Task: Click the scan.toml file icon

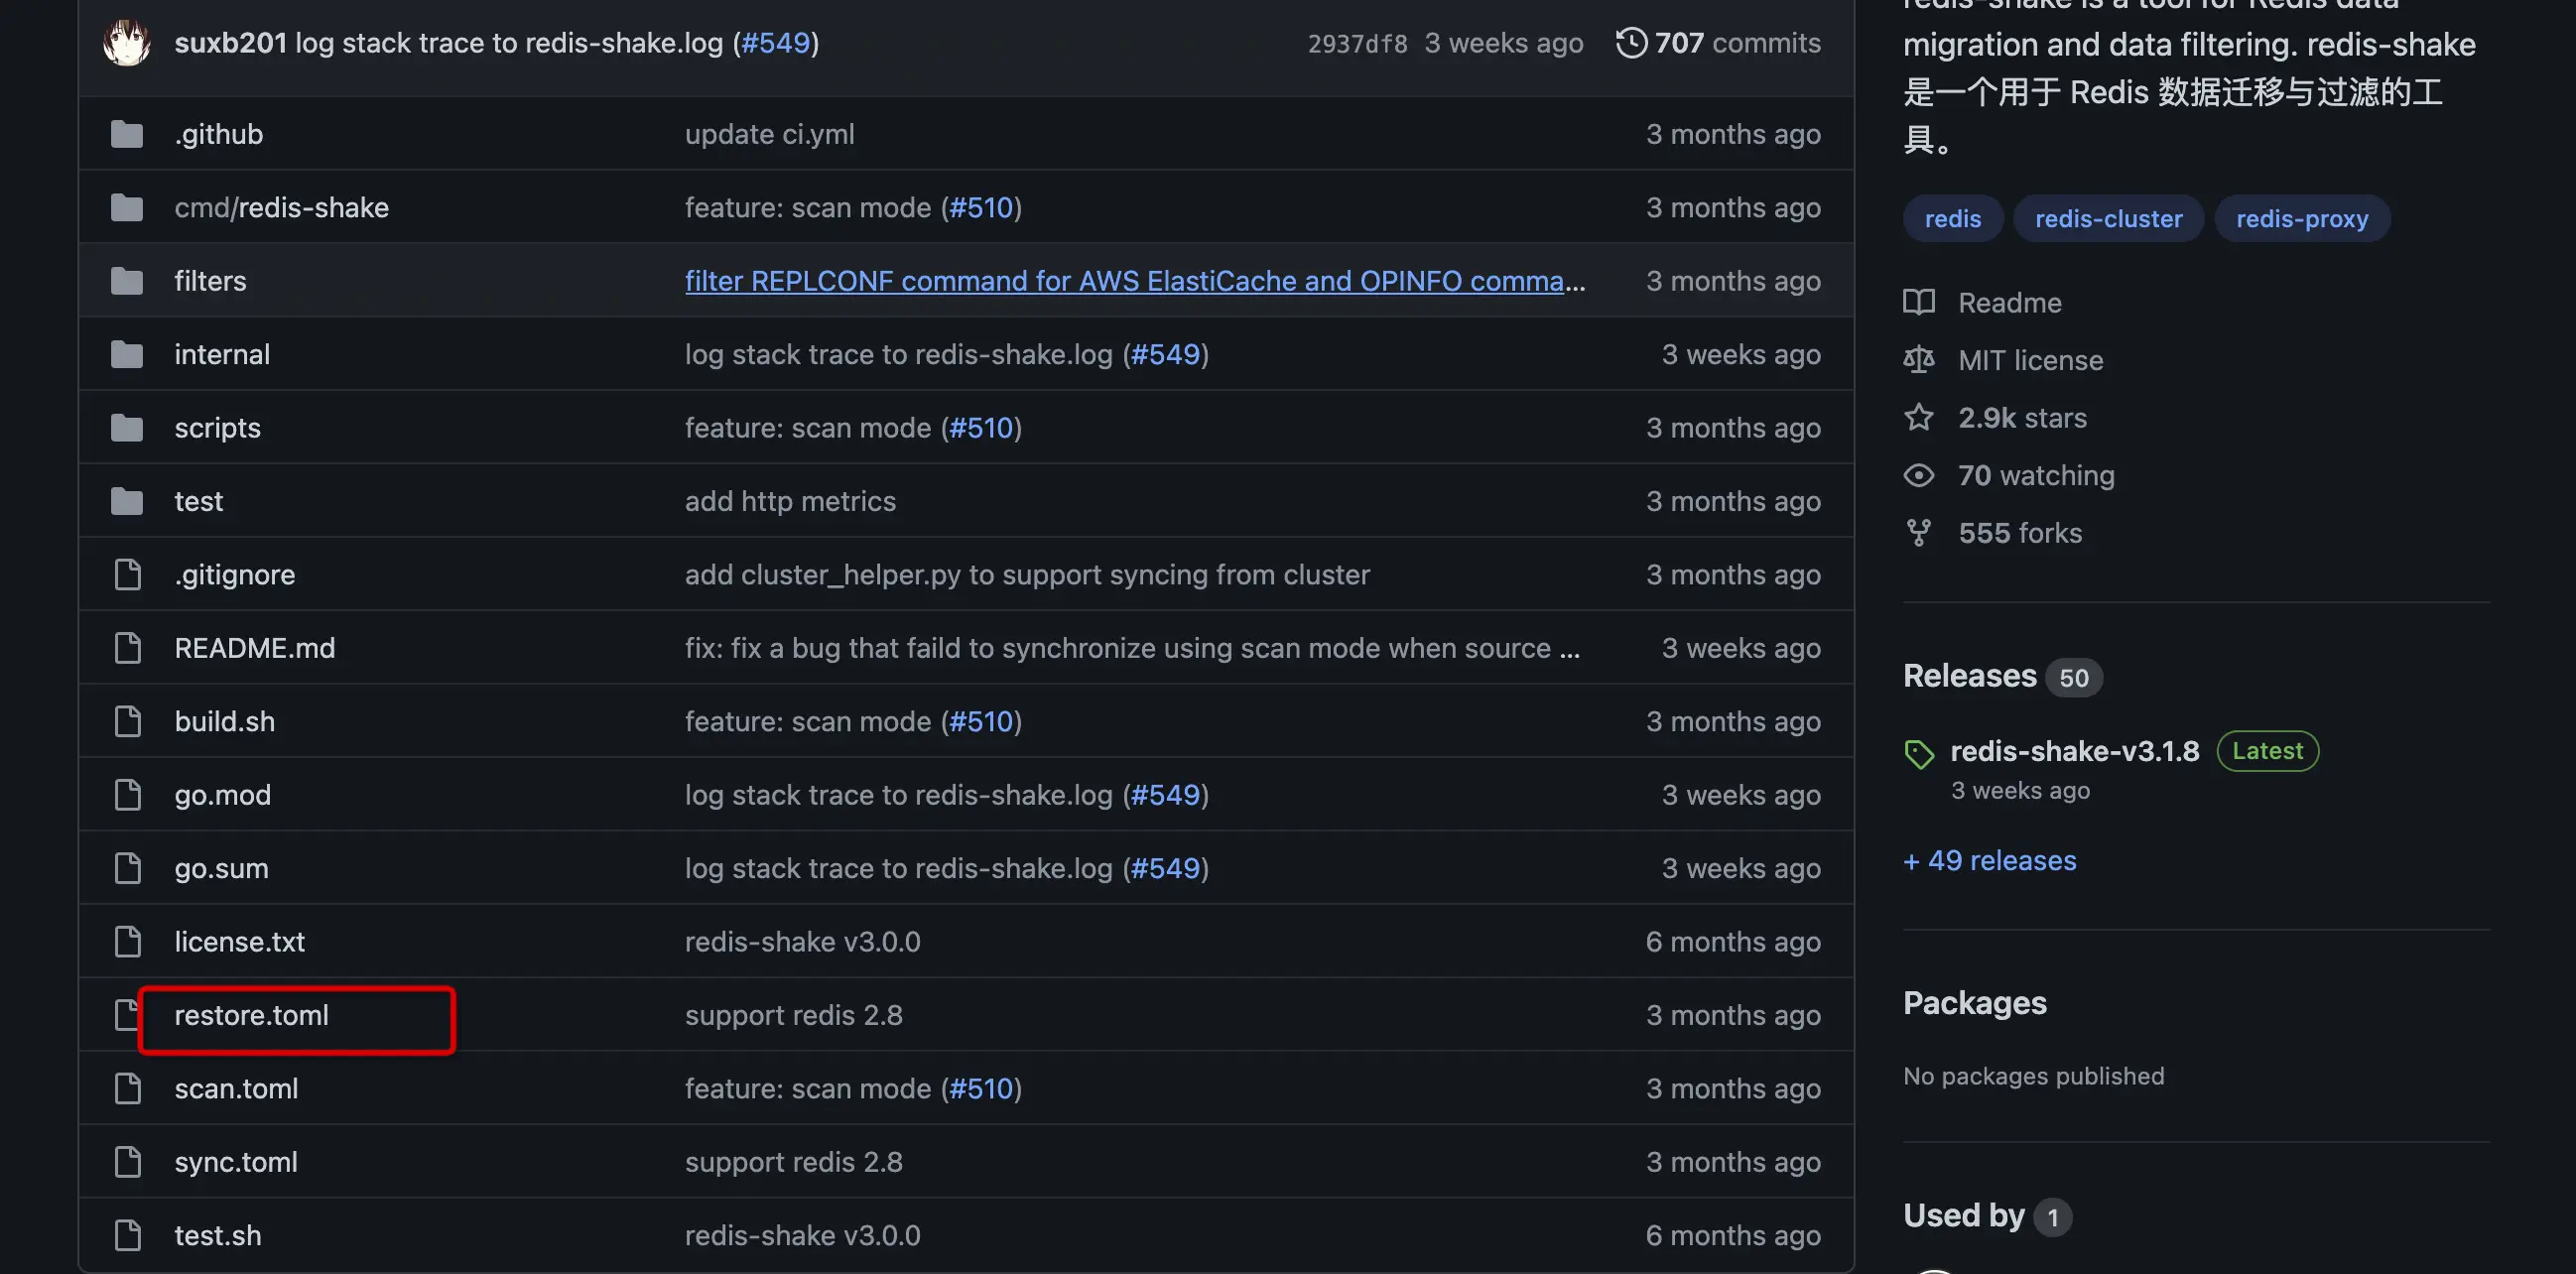Action: click(x=127, y=1089)
